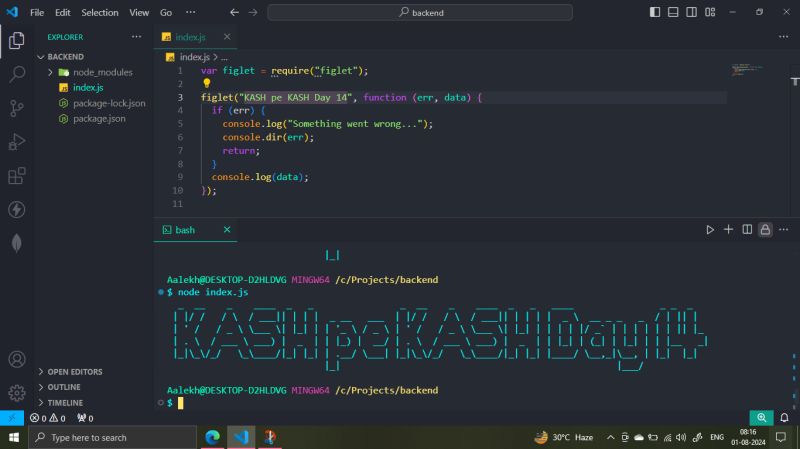Click line number 3 in the gutter
Screen dimensions: 800x449
pos(180,97)
